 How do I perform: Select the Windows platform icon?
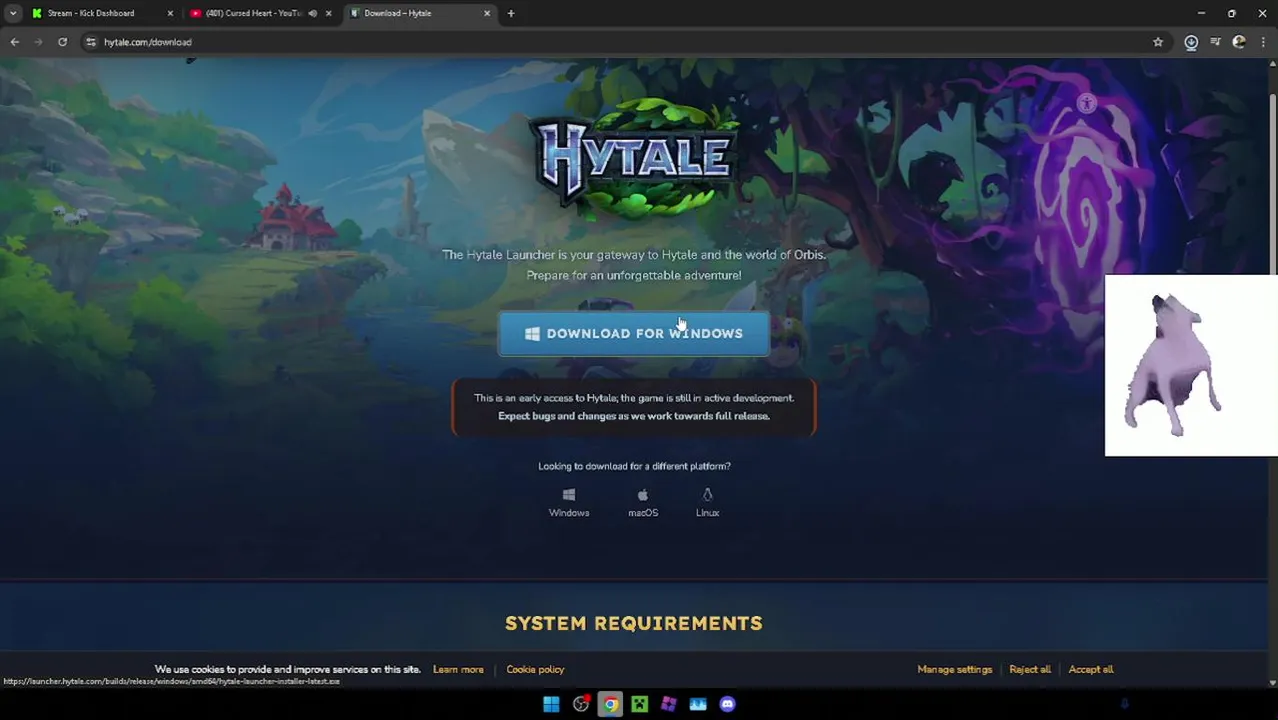[569, 502]
